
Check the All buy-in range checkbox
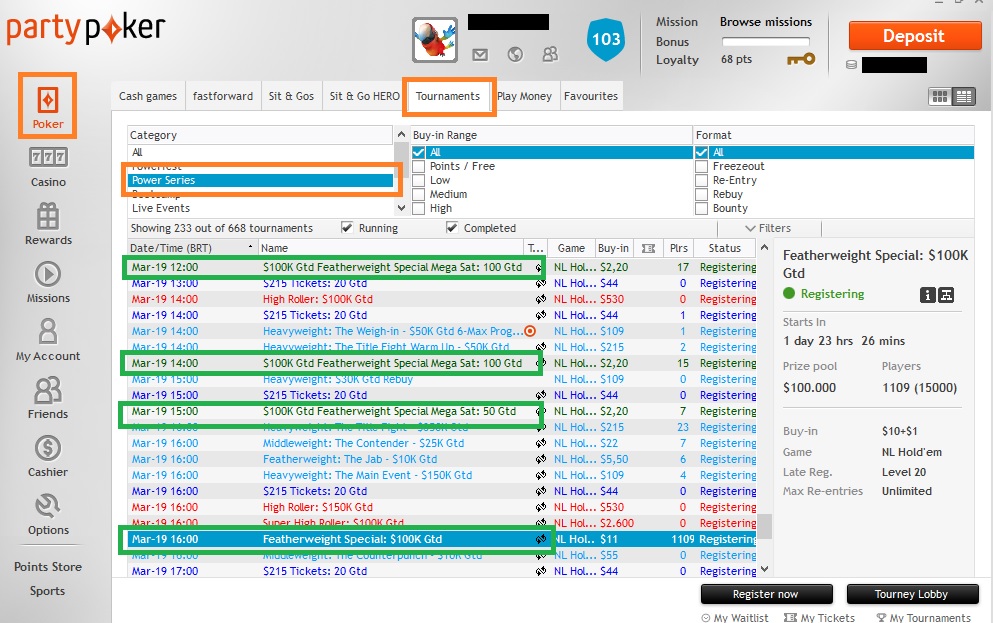pos(419,153)
